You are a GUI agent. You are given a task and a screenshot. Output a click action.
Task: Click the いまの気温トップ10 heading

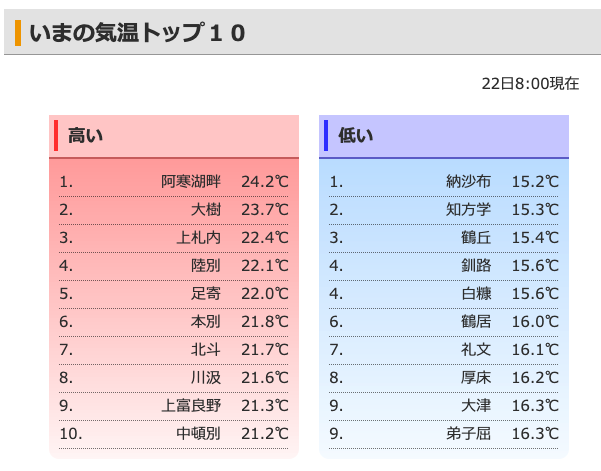[137, 33]
